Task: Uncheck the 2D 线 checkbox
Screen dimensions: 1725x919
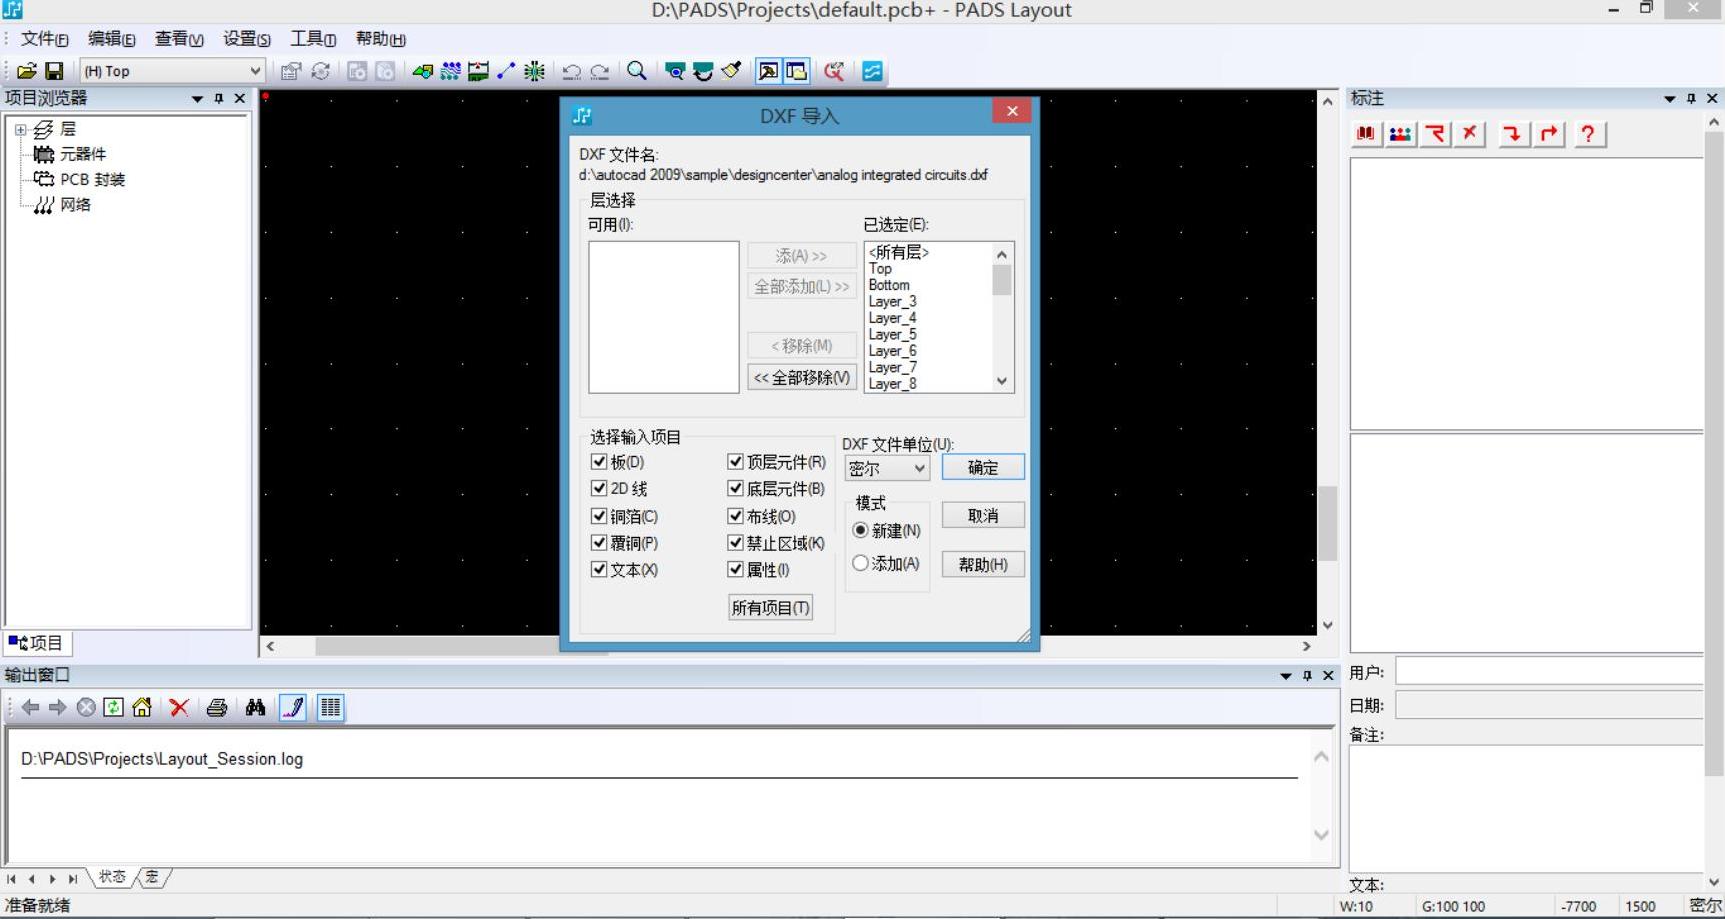Action: point(599,488)
